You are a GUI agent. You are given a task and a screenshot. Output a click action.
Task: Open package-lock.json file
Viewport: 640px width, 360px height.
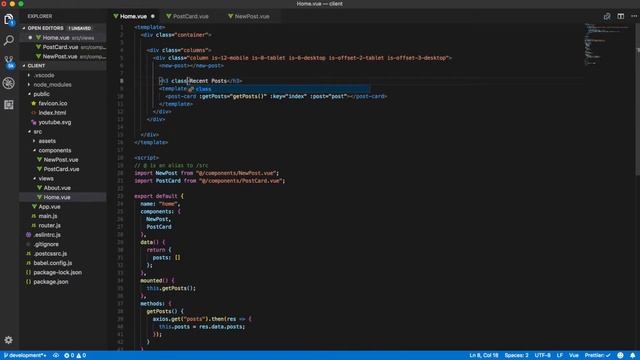point(63,272)
